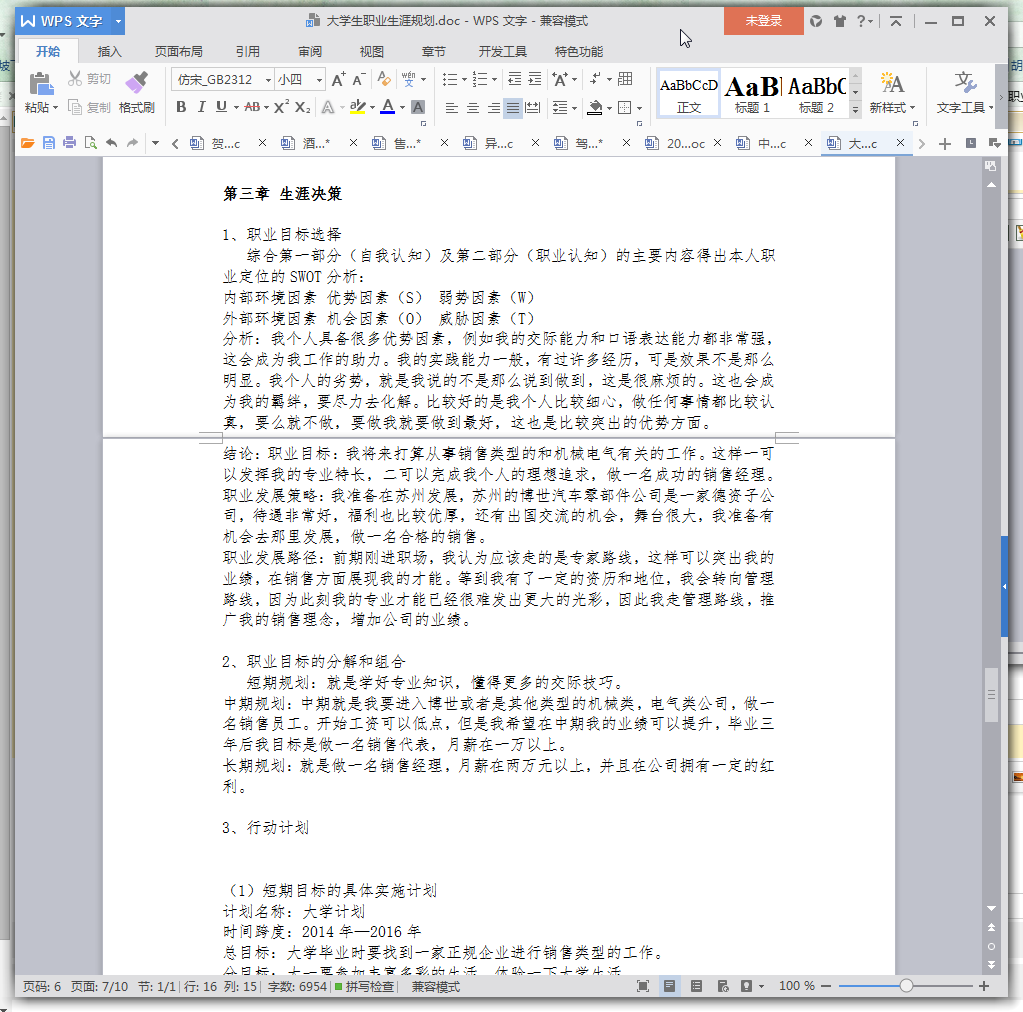
Task: Increase paragraph indent
Action: 535,80
